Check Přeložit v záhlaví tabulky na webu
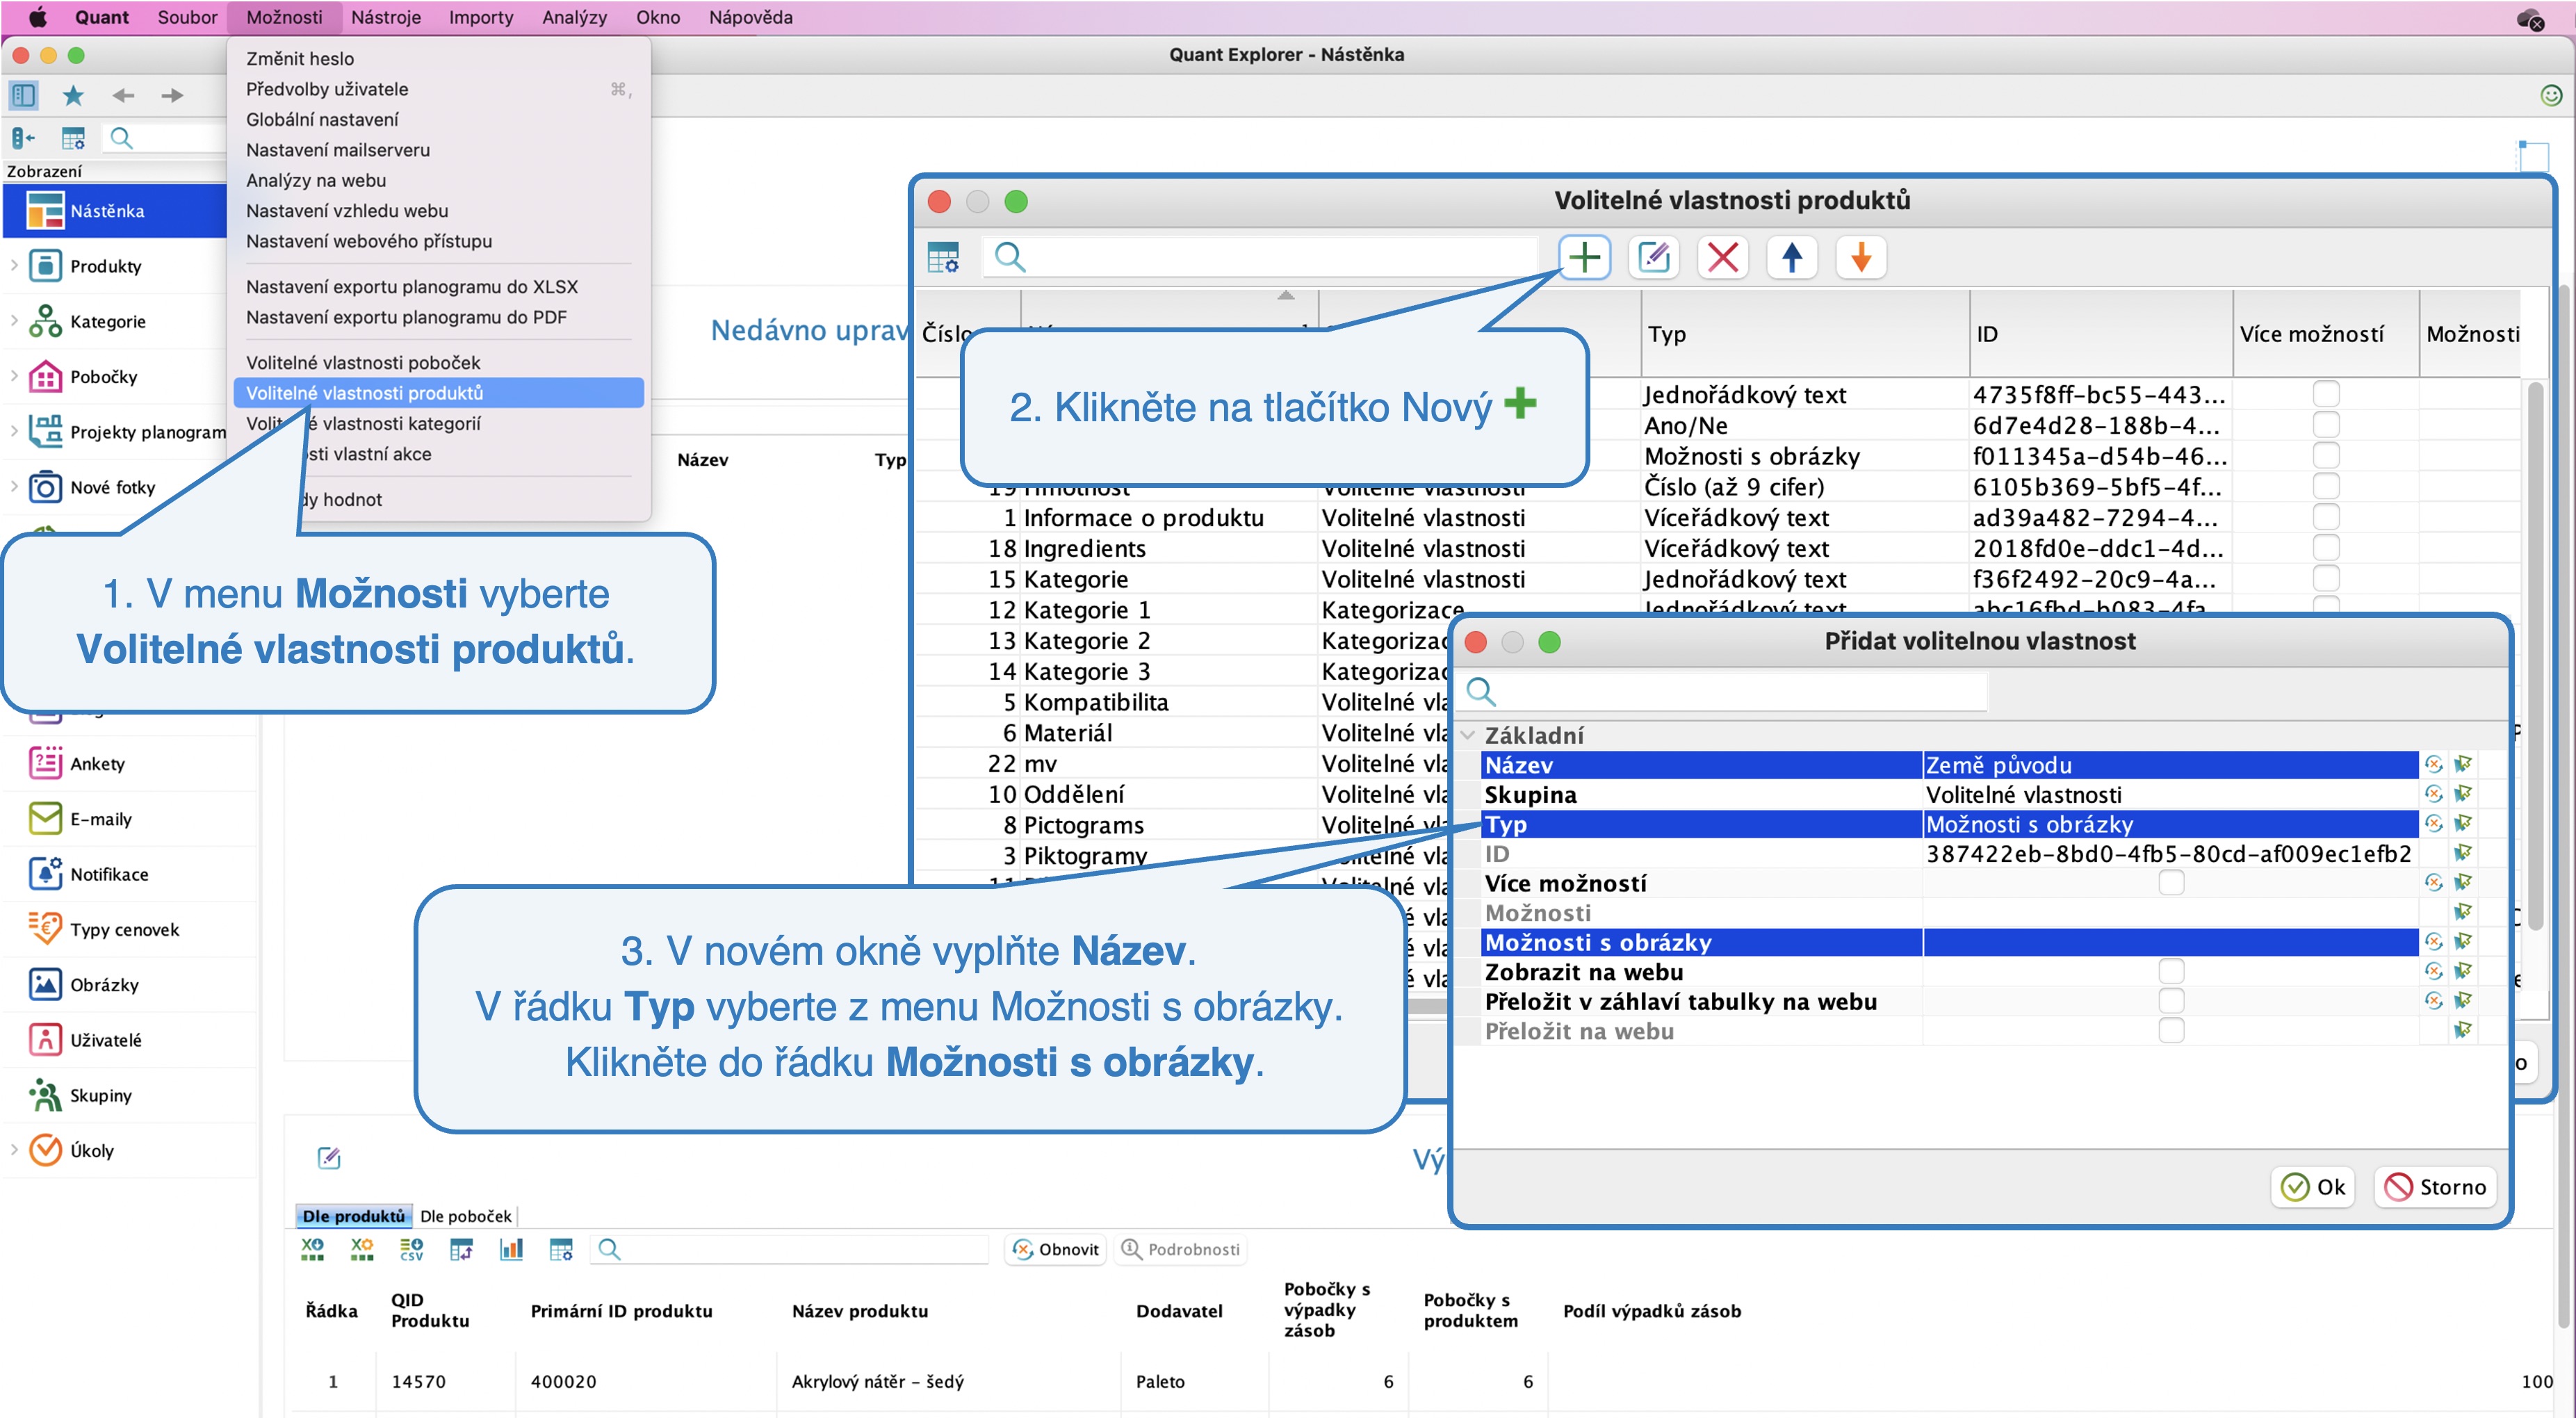 (2171, 1001)
